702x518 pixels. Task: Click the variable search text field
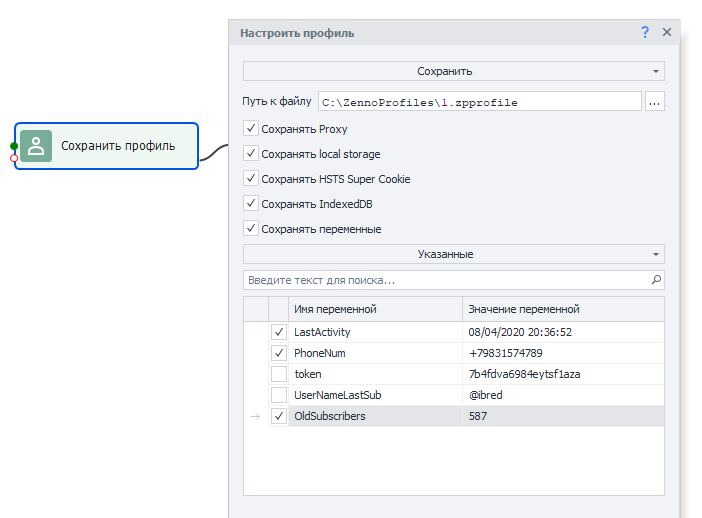click(445, 280)
